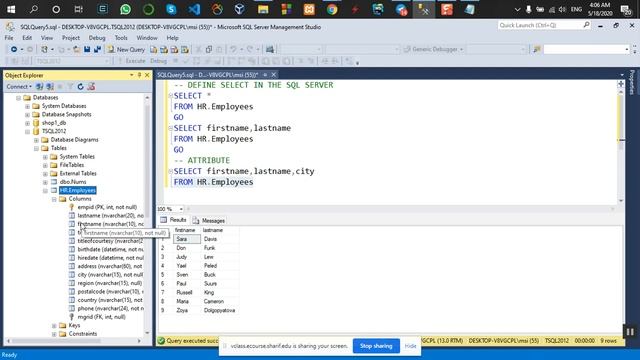Screen dimensions: 640x360
Task: Select the FileTables folder
Action: point(72,165)
